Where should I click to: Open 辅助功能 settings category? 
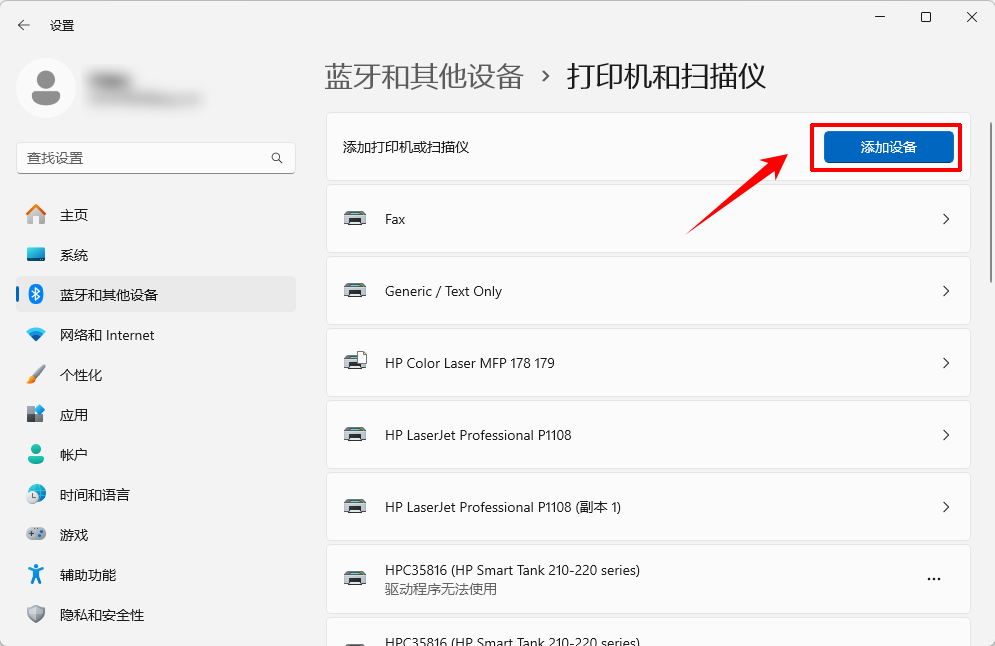pos(156,574)
